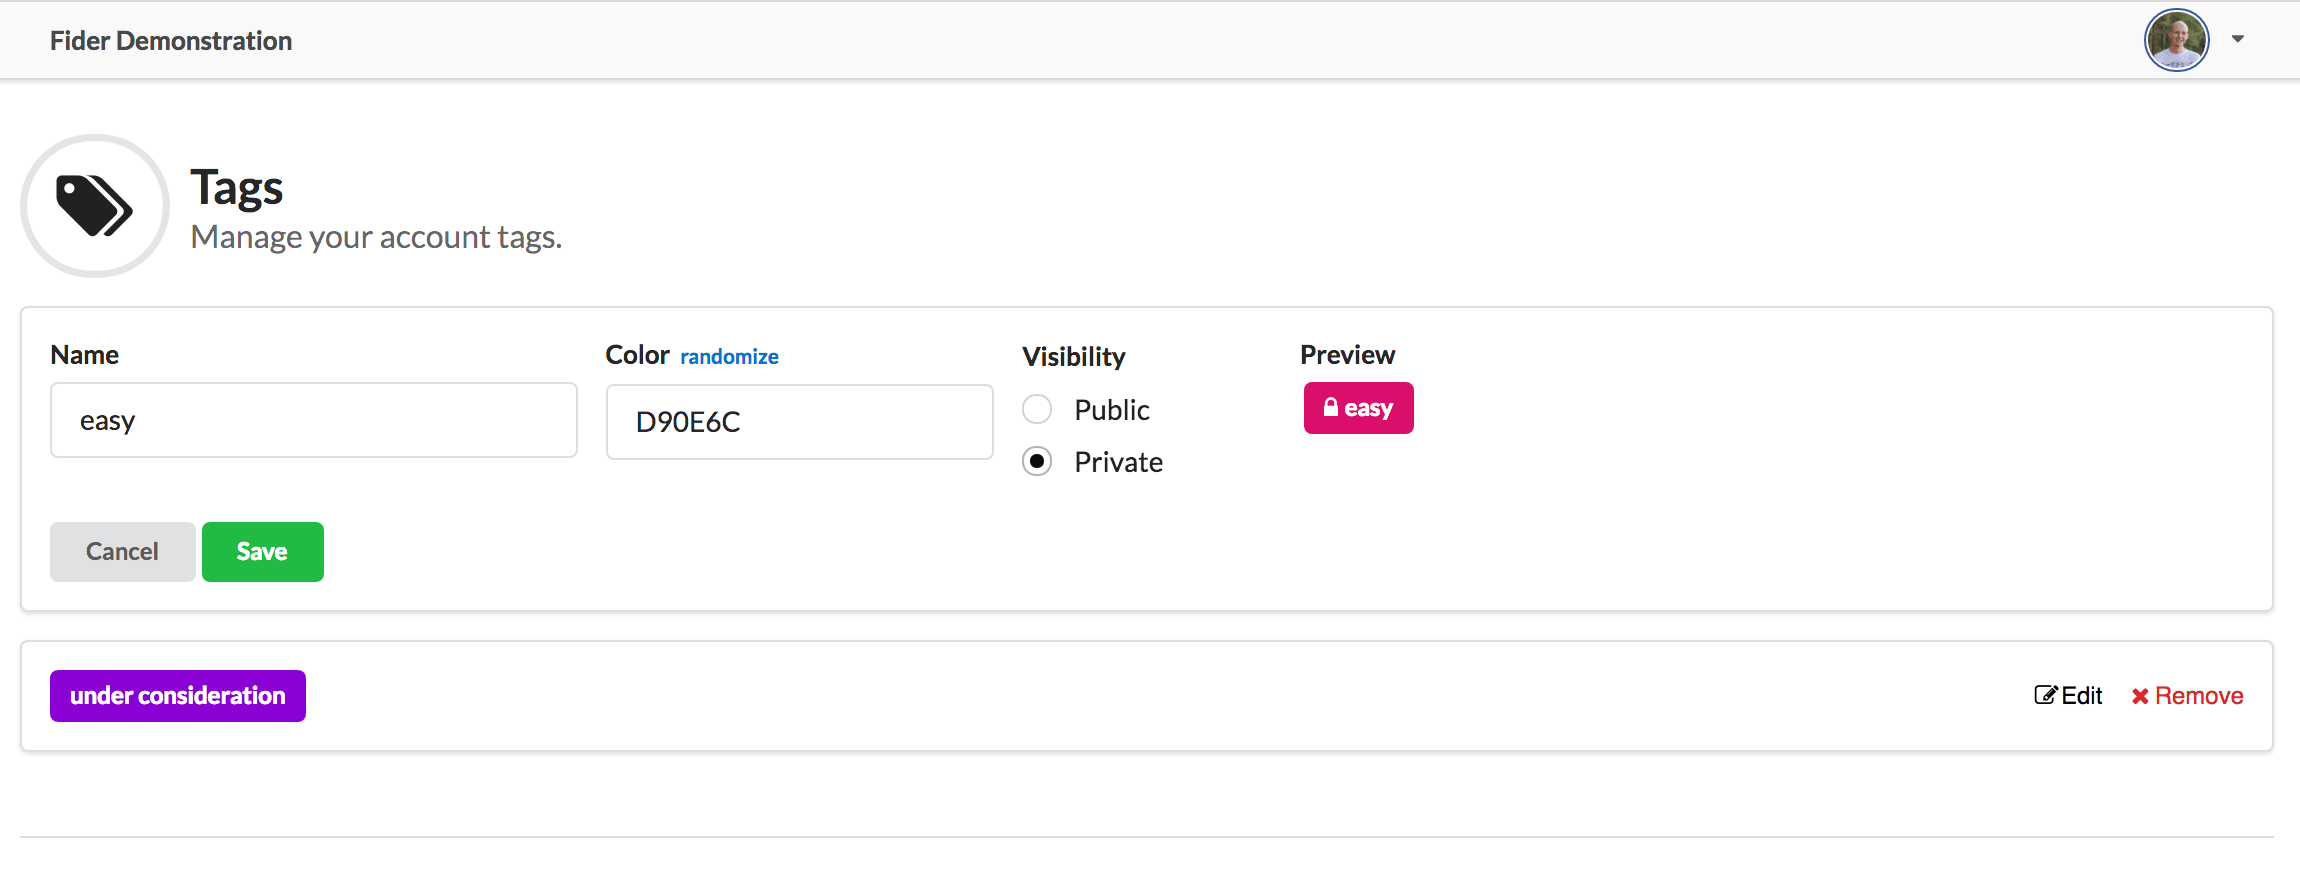Go to Fider Demonstration home
Image resolution: width=2300 pixels, height=890 pixels.
point(171,41)
